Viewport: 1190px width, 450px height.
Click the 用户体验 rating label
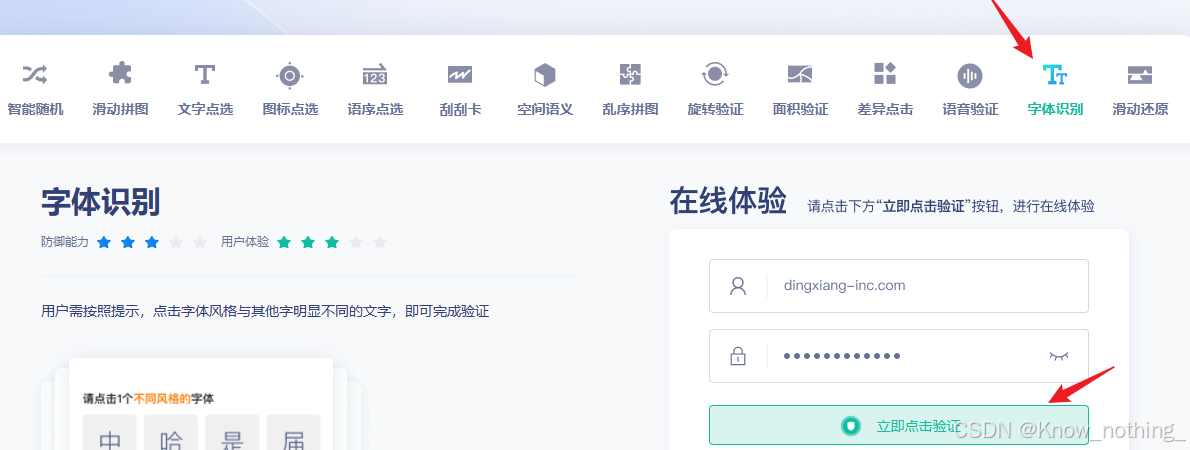(244, 242)
